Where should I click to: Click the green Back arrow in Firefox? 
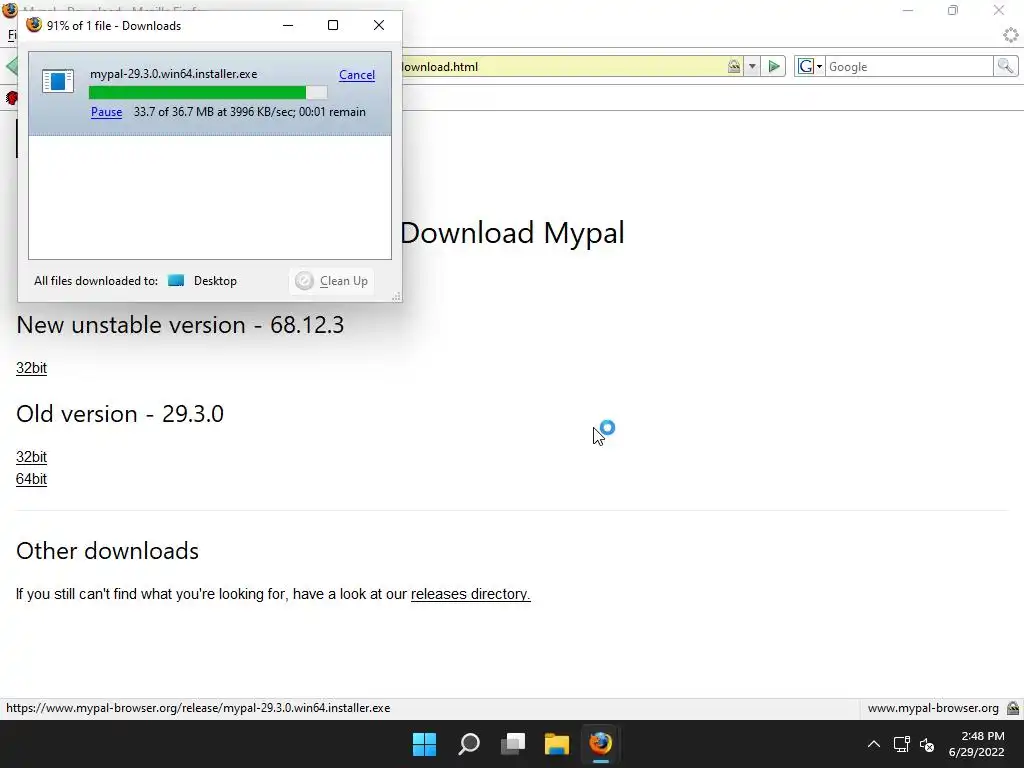pyautogui.click(x=11, y=67)
